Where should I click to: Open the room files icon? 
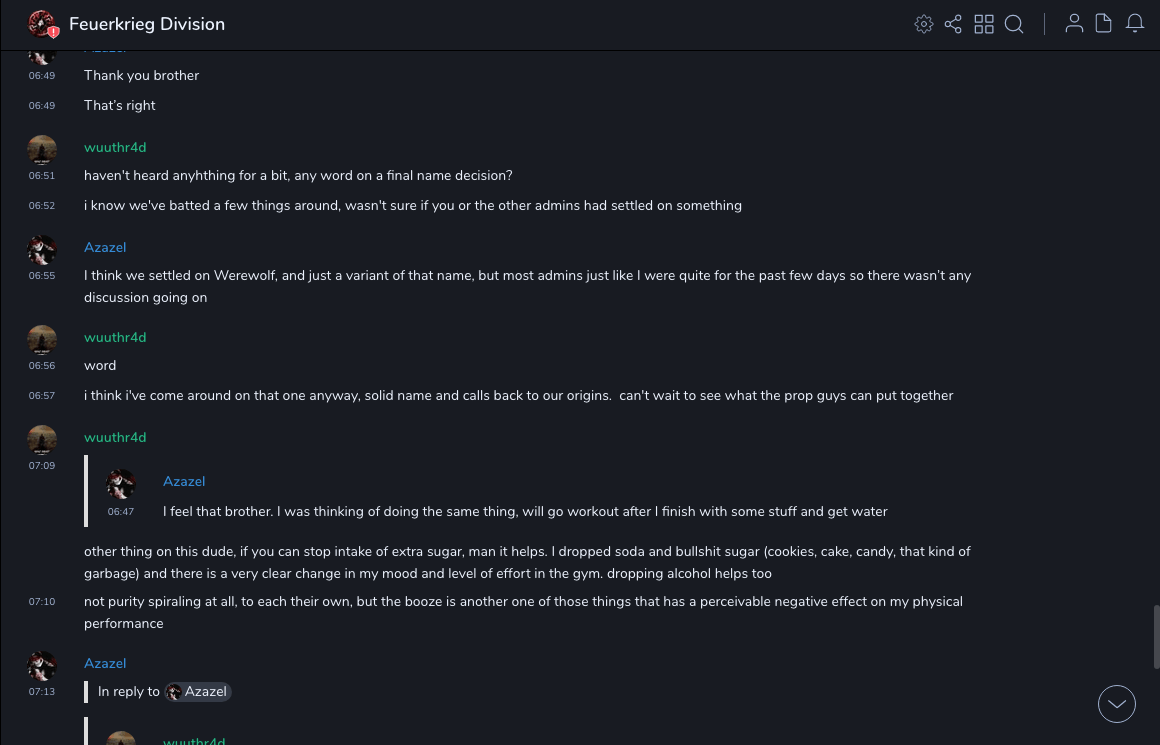pyautogui.click(x=1104, y=24)
